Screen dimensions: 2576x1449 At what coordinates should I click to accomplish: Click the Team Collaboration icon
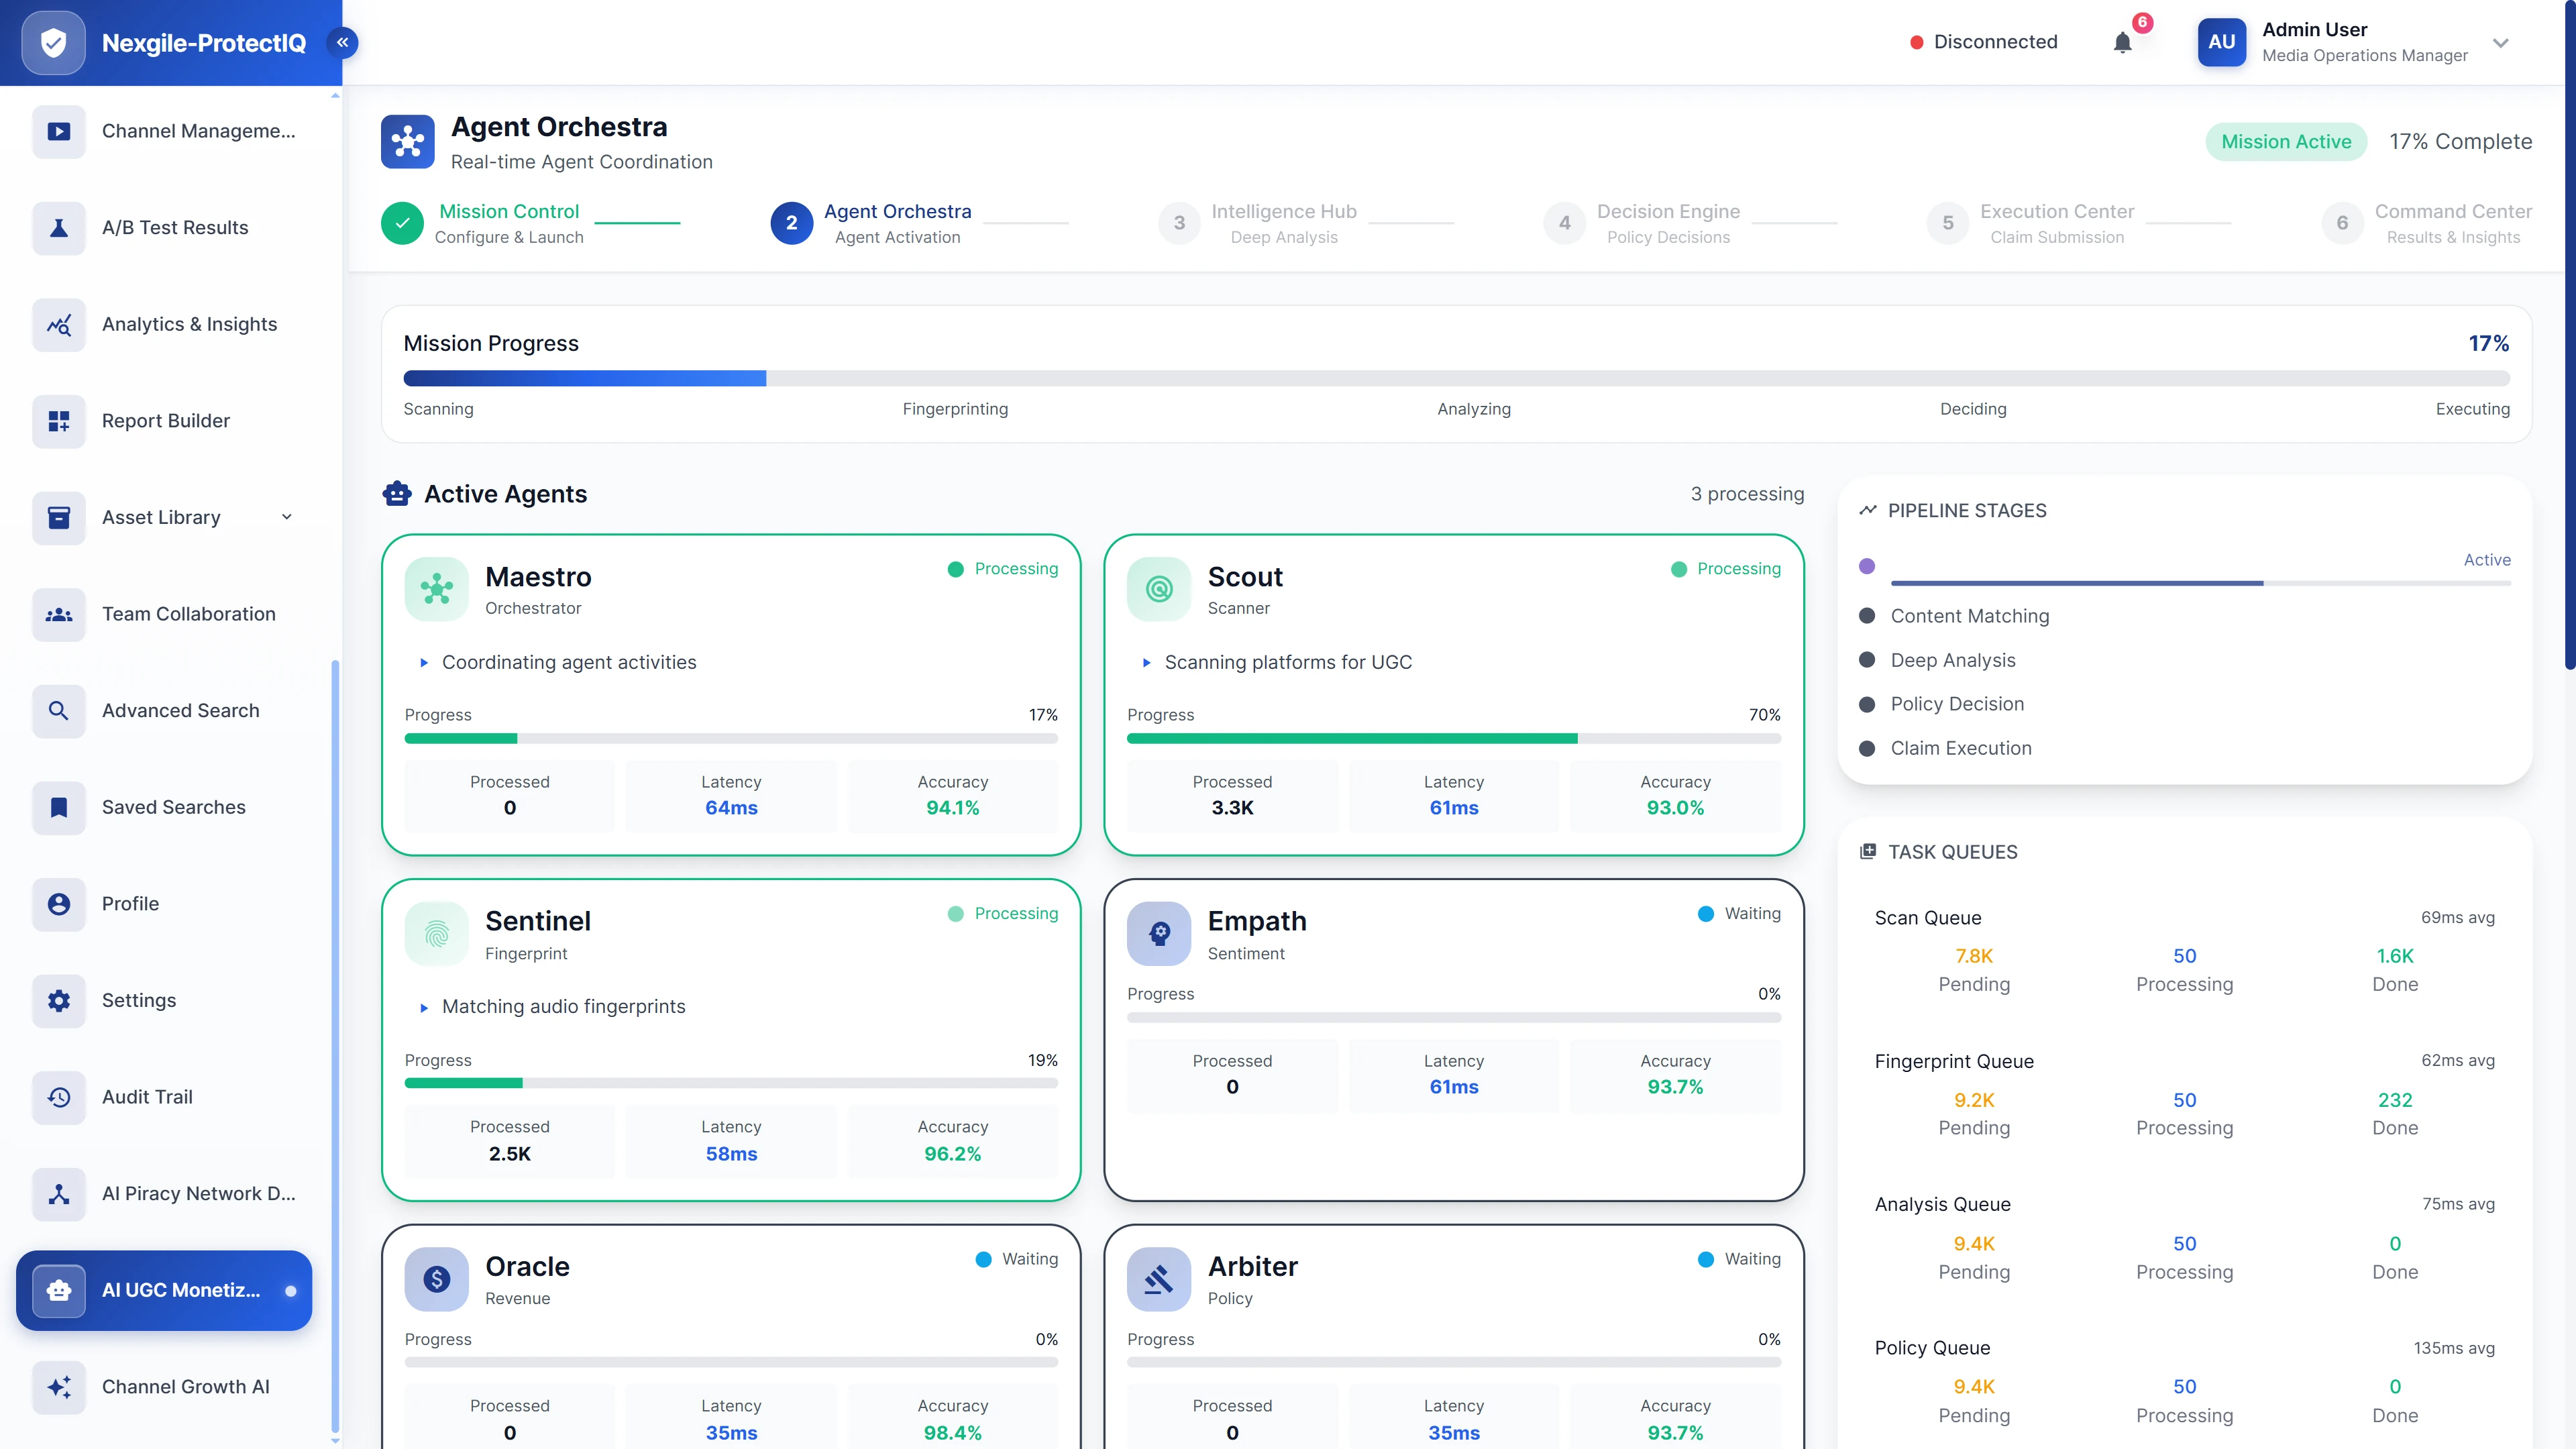pyautogui.click(x=58, y=614)
